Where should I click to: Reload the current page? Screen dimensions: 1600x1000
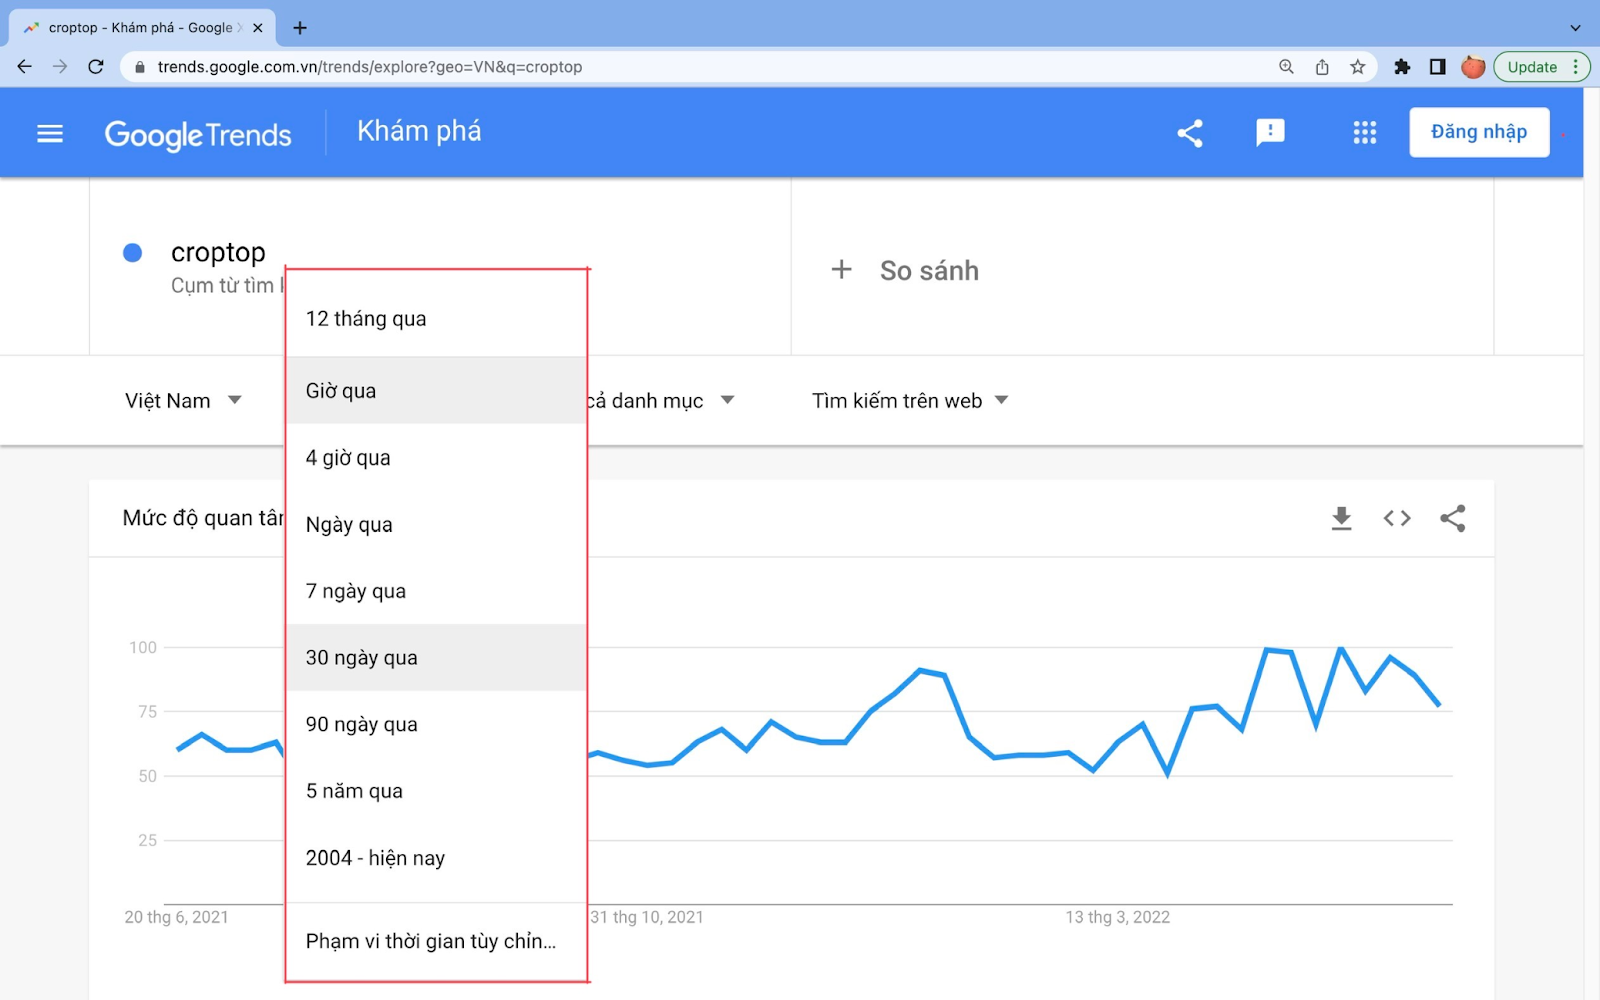pyautogui.click(x=96, y=67)
